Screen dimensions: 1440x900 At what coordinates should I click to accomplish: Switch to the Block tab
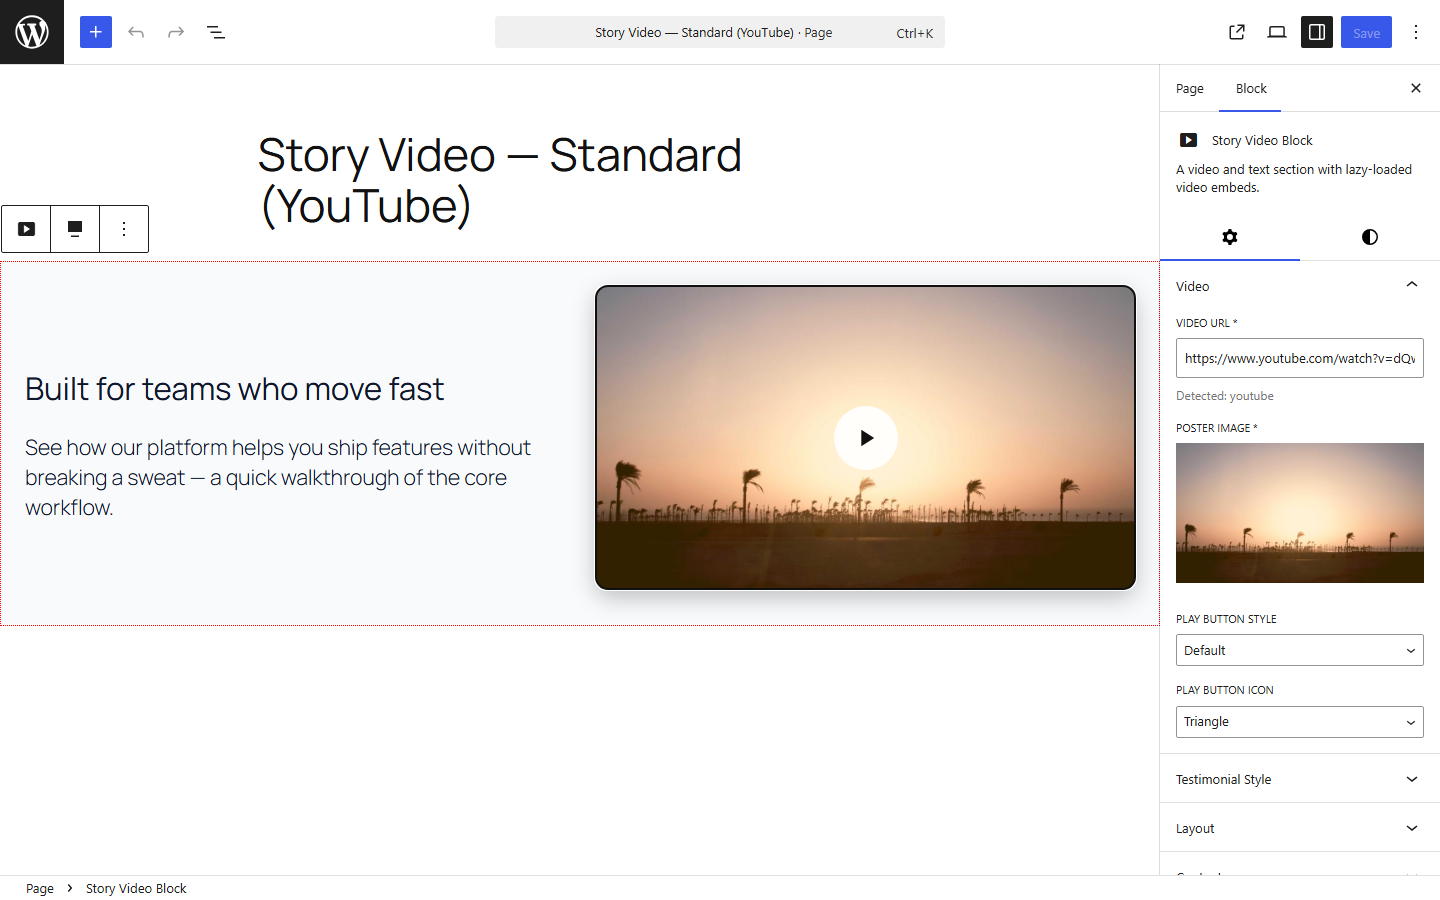point(1251,88)
